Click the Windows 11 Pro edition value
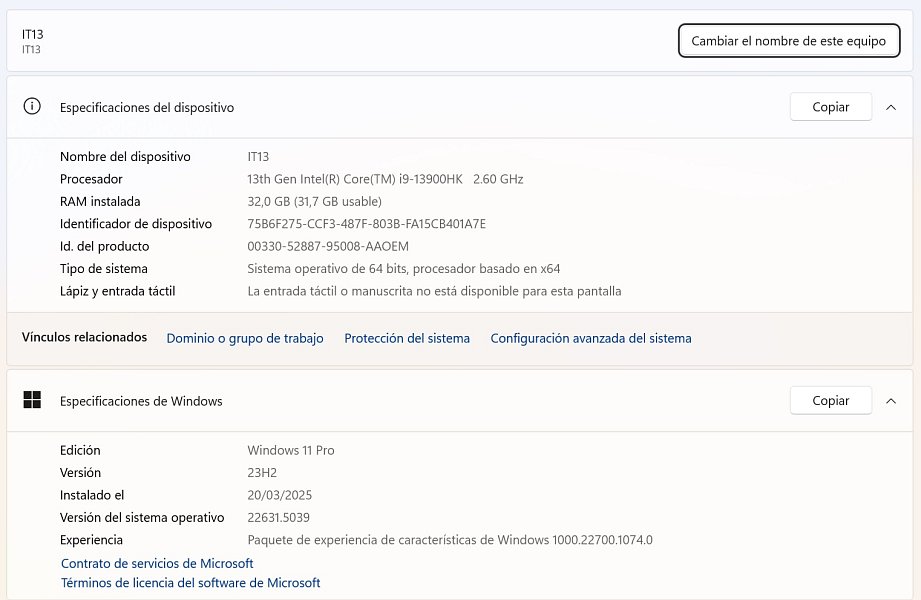The image size is (921, 600). click(x=291, y=450)
